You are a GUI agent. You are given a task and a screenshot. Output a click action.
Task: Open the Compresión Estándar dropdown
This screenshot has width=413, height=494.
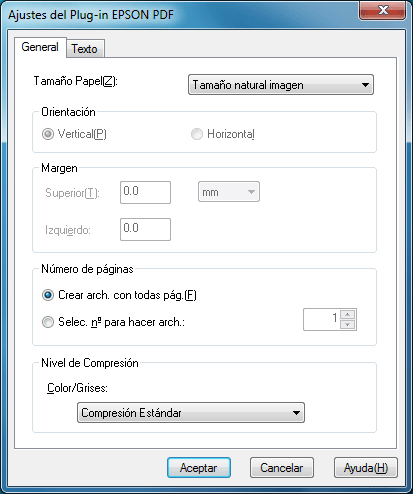point(191,413)
